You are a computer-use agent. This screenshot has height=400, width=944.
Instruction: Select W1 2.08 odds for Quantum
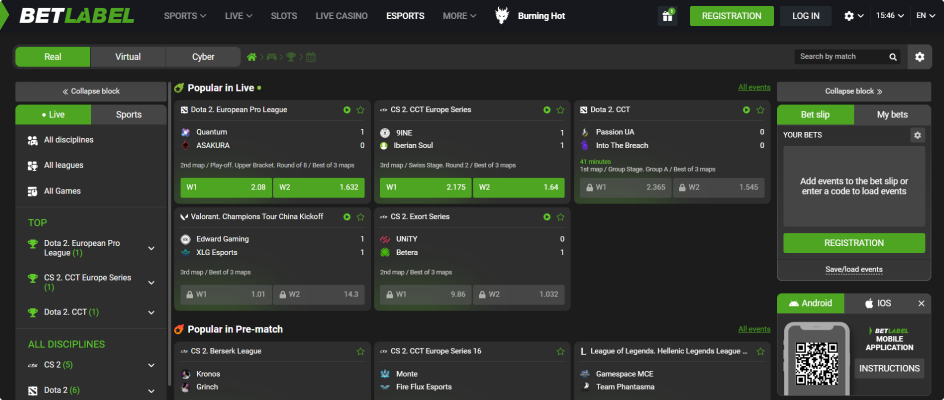(x=226, y=187)
